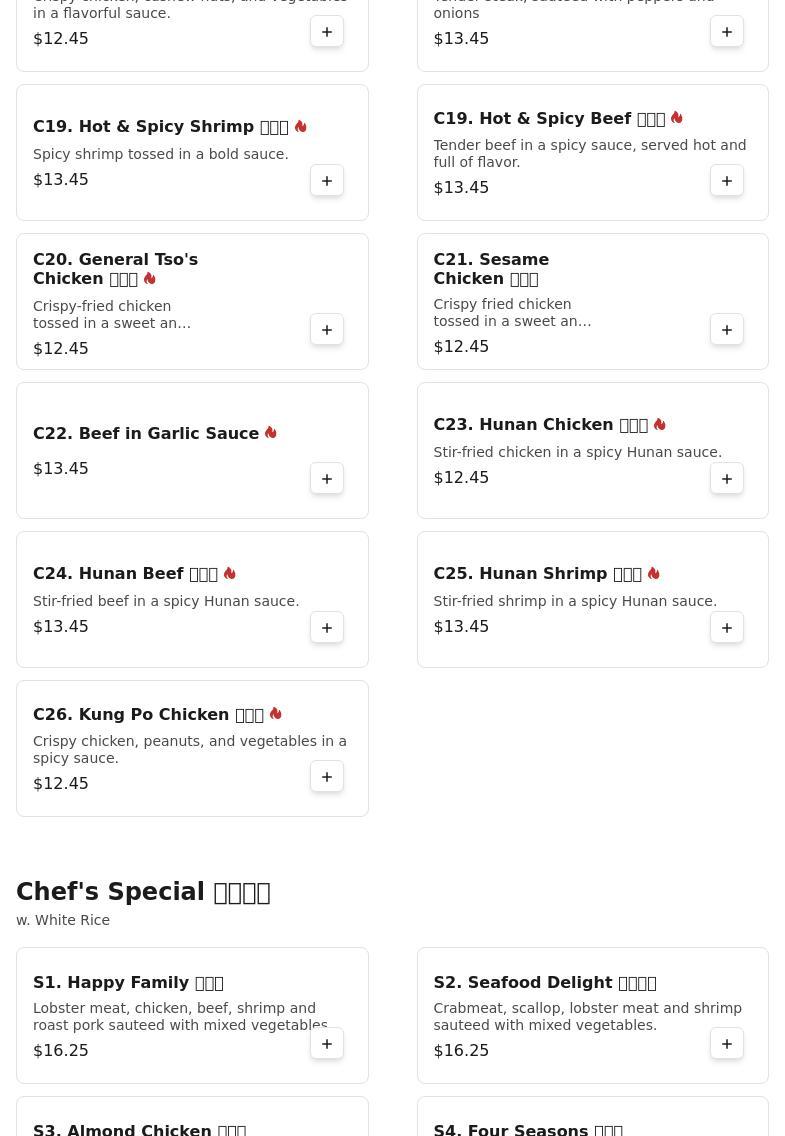This screenshot has width=785, height=1136.
Task: Click the $13.45 price under Hunan Beef
Action: pos(61,627)
